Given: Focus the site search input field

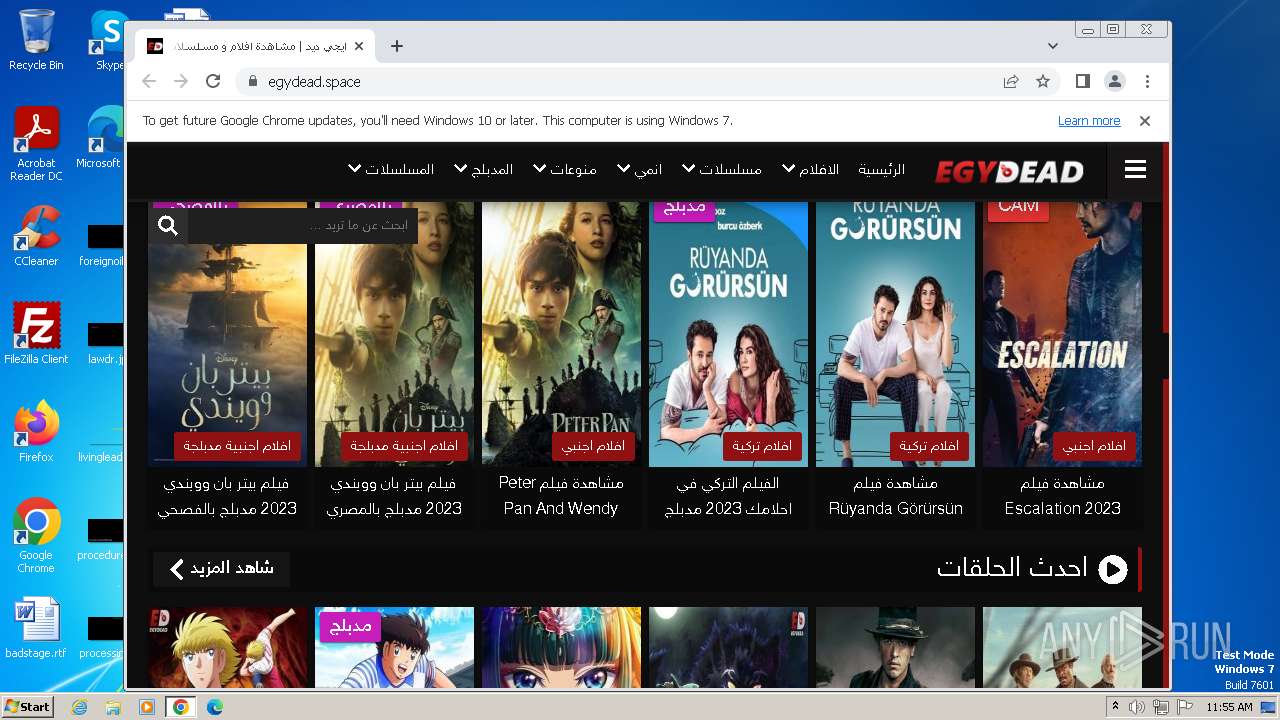Looking at the screenshot, I should click(303, 226).
